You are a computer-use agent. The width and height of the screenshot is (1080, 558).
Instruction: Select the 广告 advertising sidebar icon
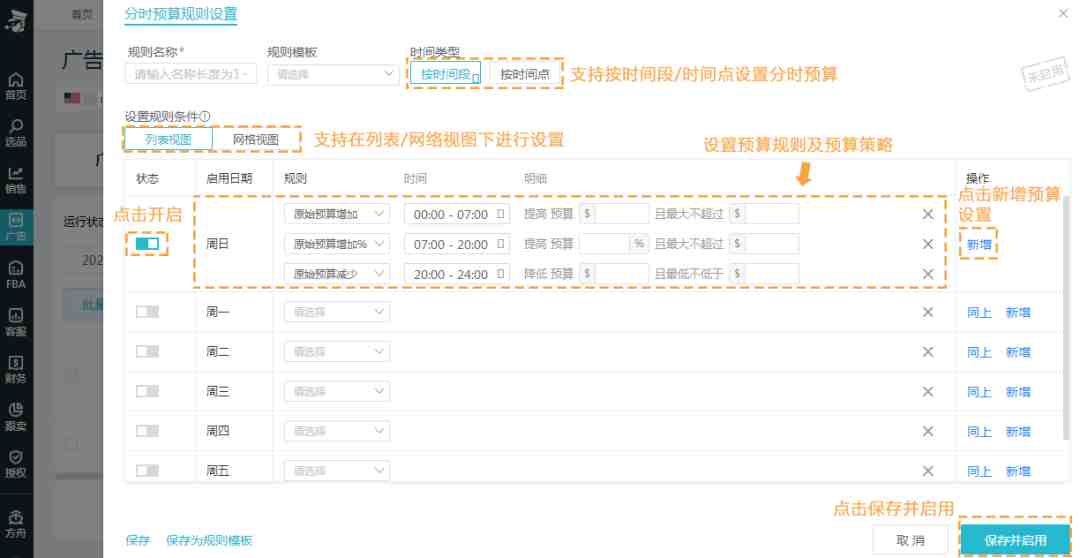coord(15,227)
